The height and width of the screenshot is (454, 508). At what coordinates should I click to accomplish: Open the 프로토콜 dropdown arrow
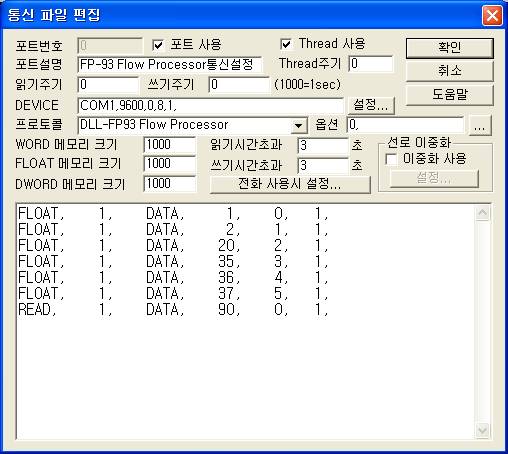point(299,126)
